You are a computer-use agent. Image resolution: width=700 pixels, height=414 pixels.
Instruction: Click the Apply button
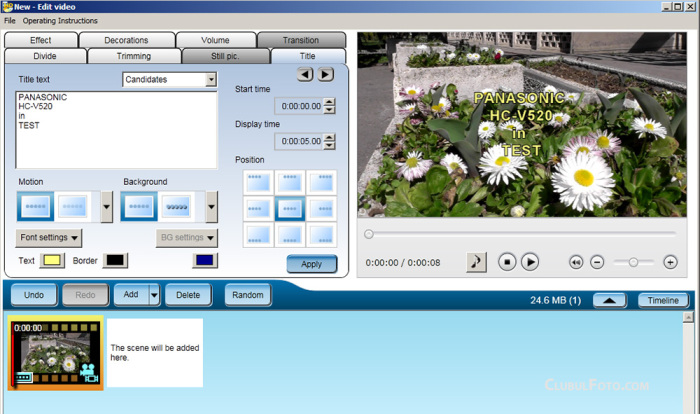tap(312, 264)
